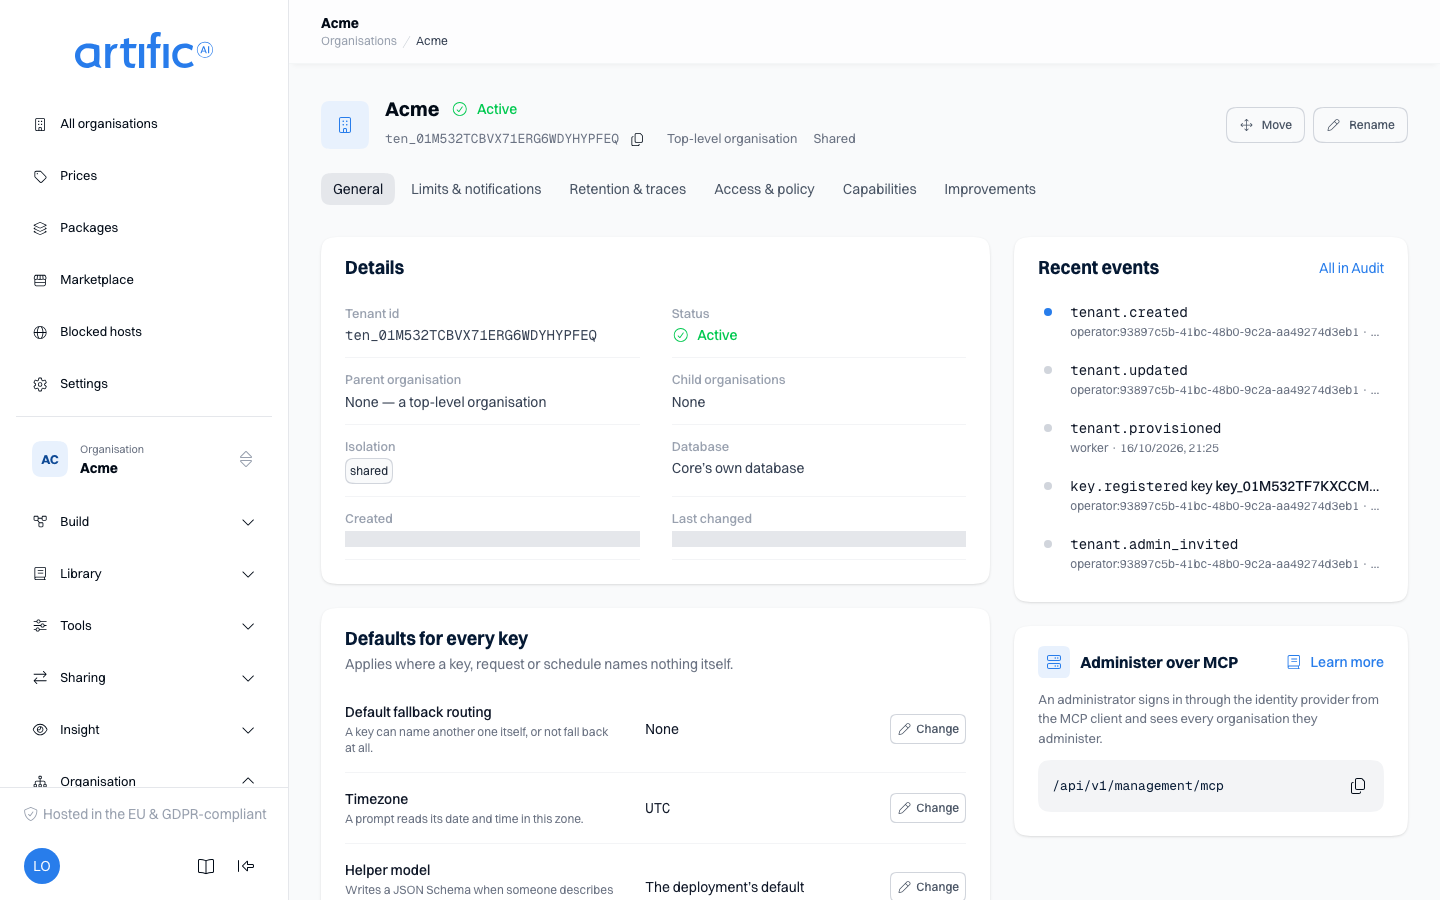Screen dimensions: 1440x900
Task: Click the shared isolation badge
Action: (369, 471)
